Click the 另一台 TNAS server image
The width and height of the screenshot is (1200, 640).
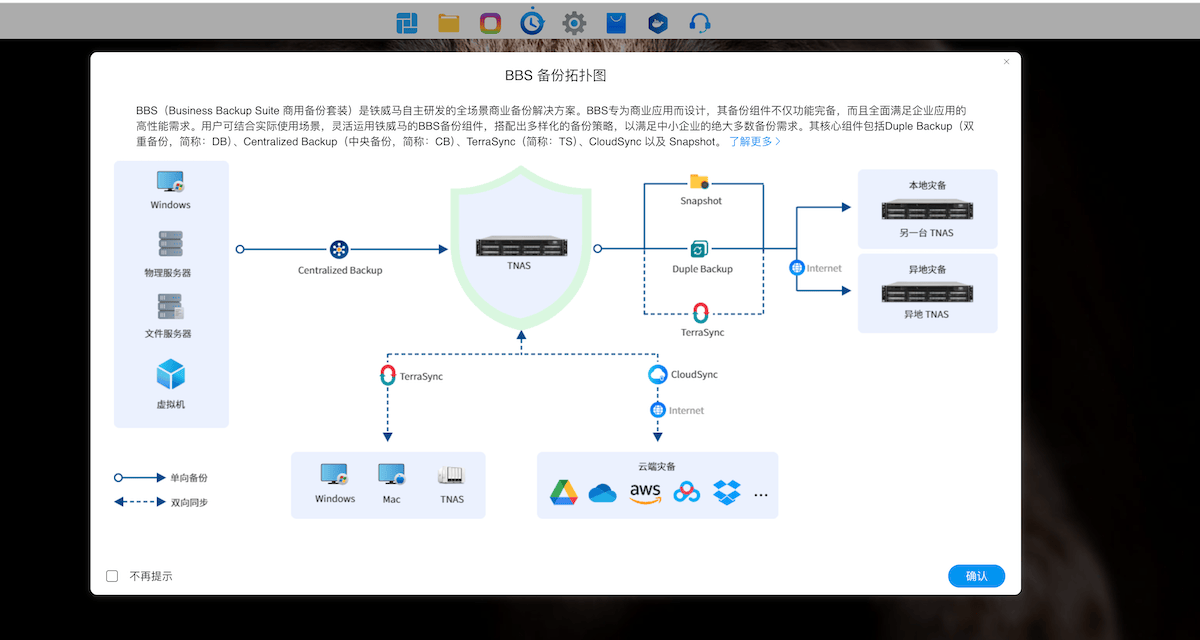click(x=927, y=210)
